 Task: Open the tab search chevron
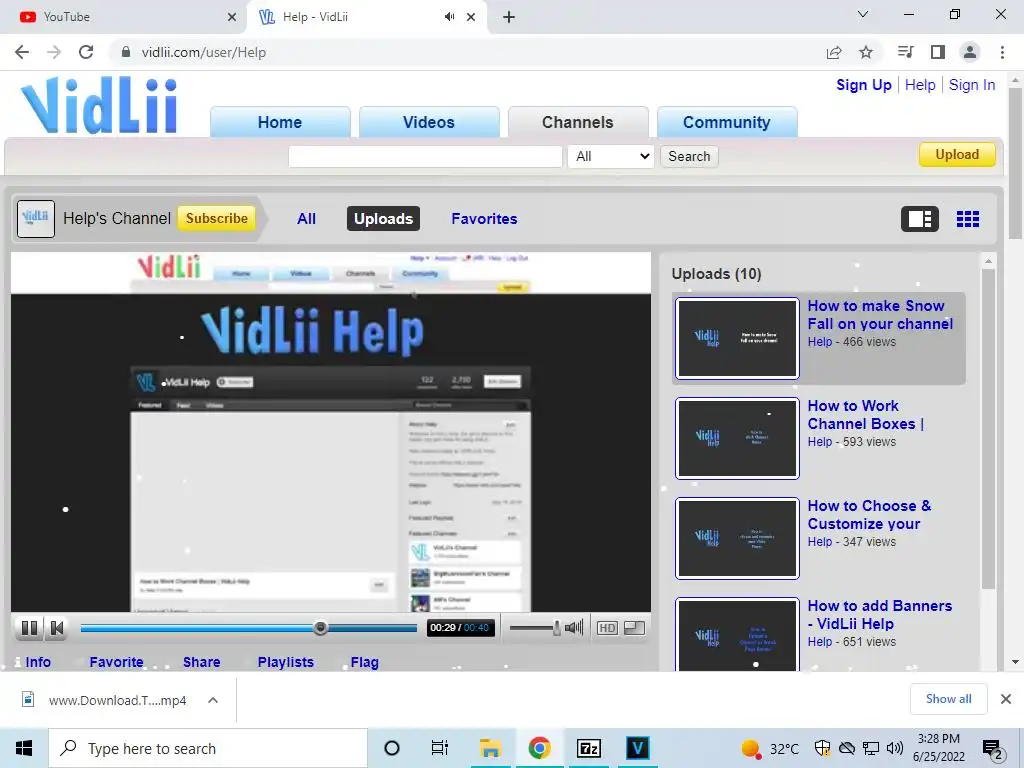[863, 14]
